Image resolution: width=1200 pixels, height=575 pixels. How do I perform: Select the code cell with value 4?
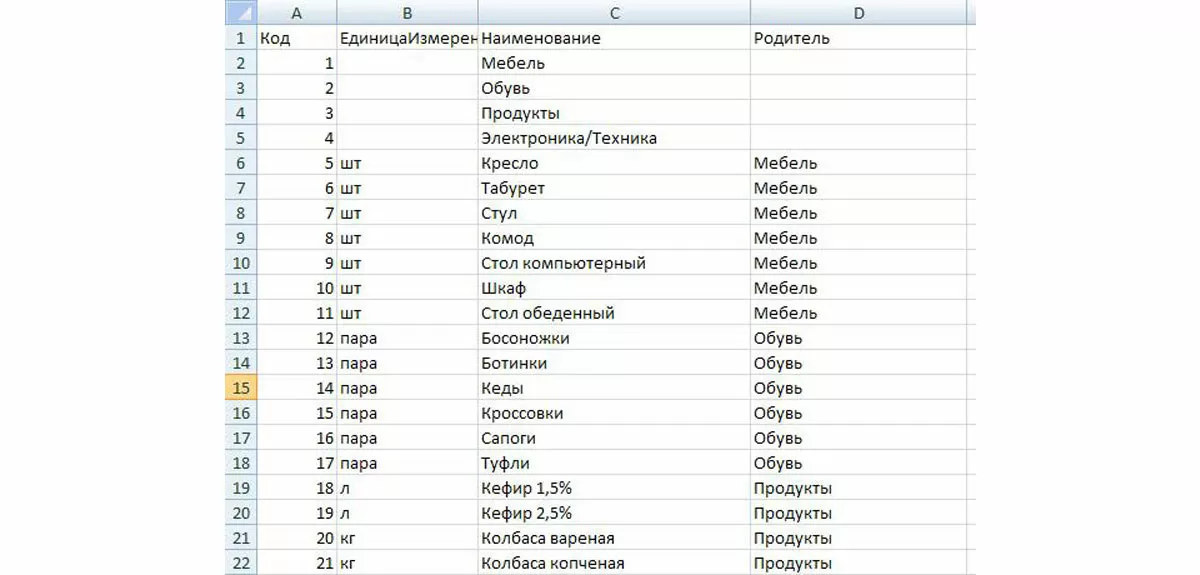coord(297,138)
